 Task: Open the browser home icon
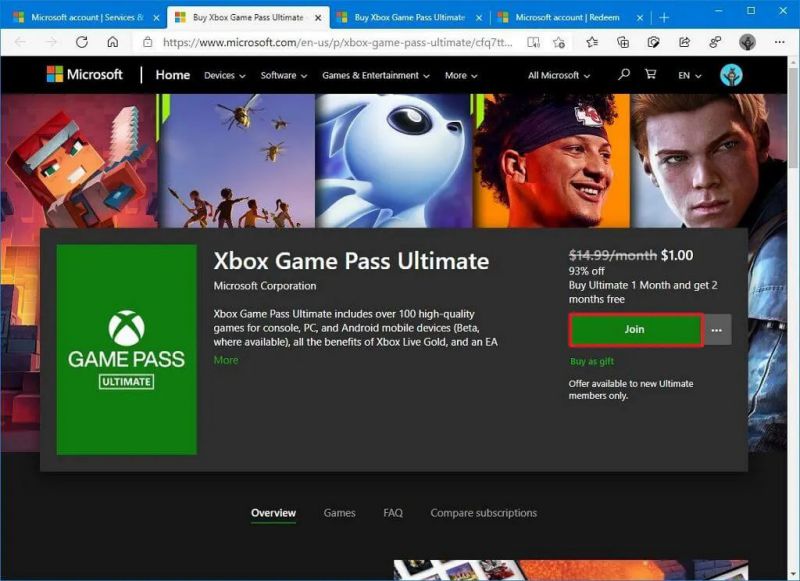point(112,42)
